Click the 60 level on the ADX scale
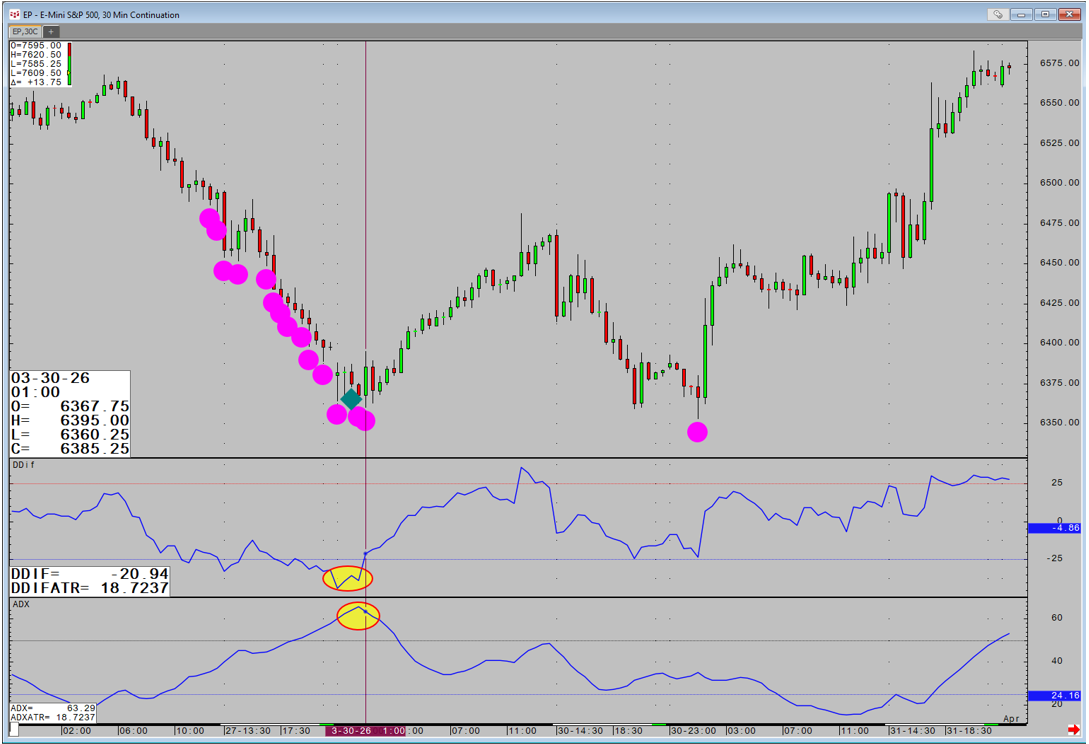 [x=1056, y=618]
